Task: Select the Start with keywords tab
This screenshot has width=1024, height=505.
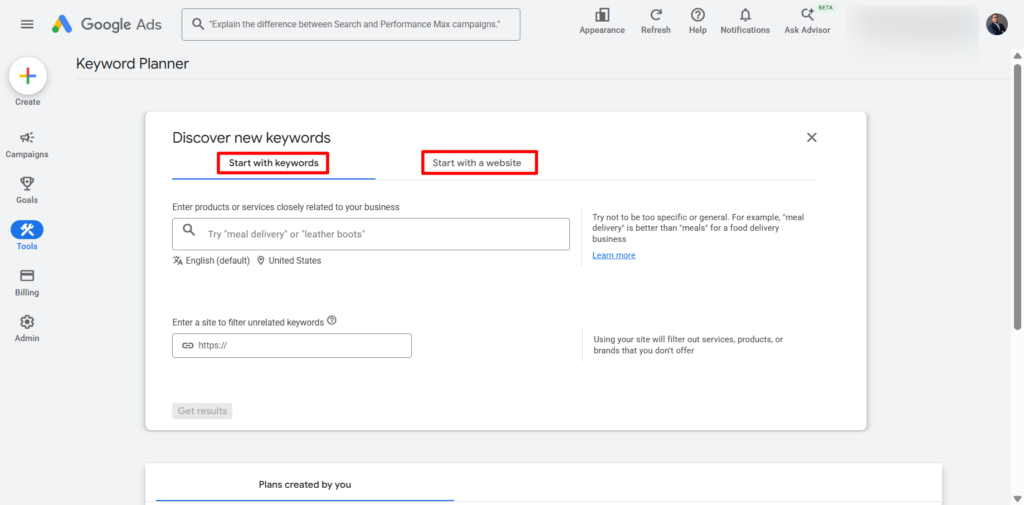Action: 273,163
